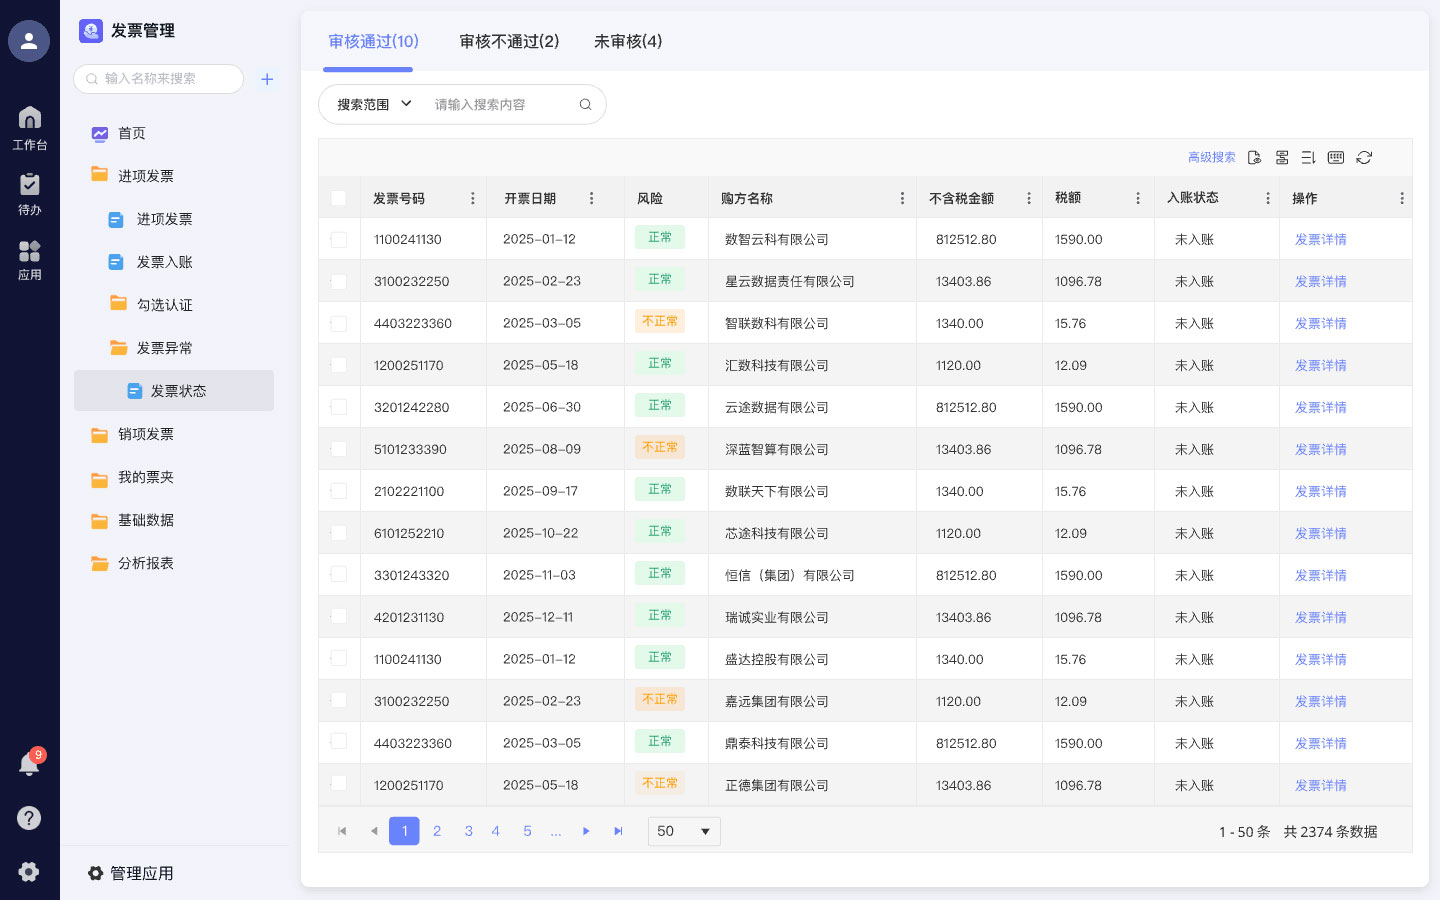
Task: Click the grouping layout icon in table toolbar
Action: click(1282, 157)
